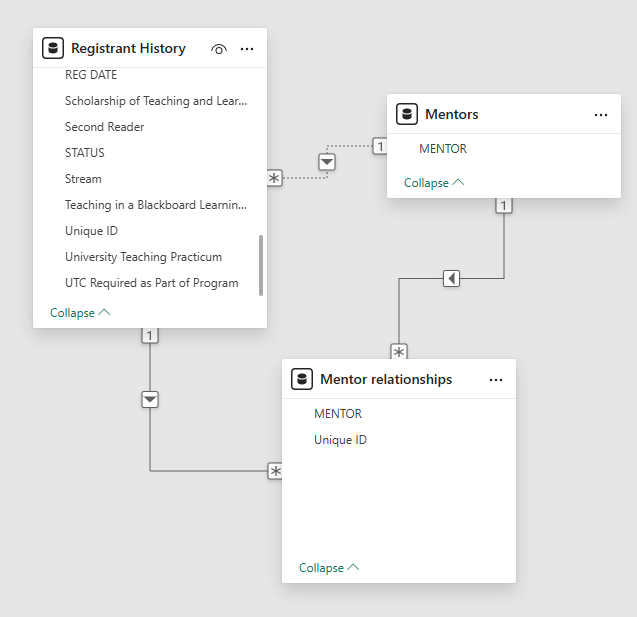This screenshot has height=617, width=637.
Task: Select downward filter arrow below Registrant History
Action: [150, 400]
